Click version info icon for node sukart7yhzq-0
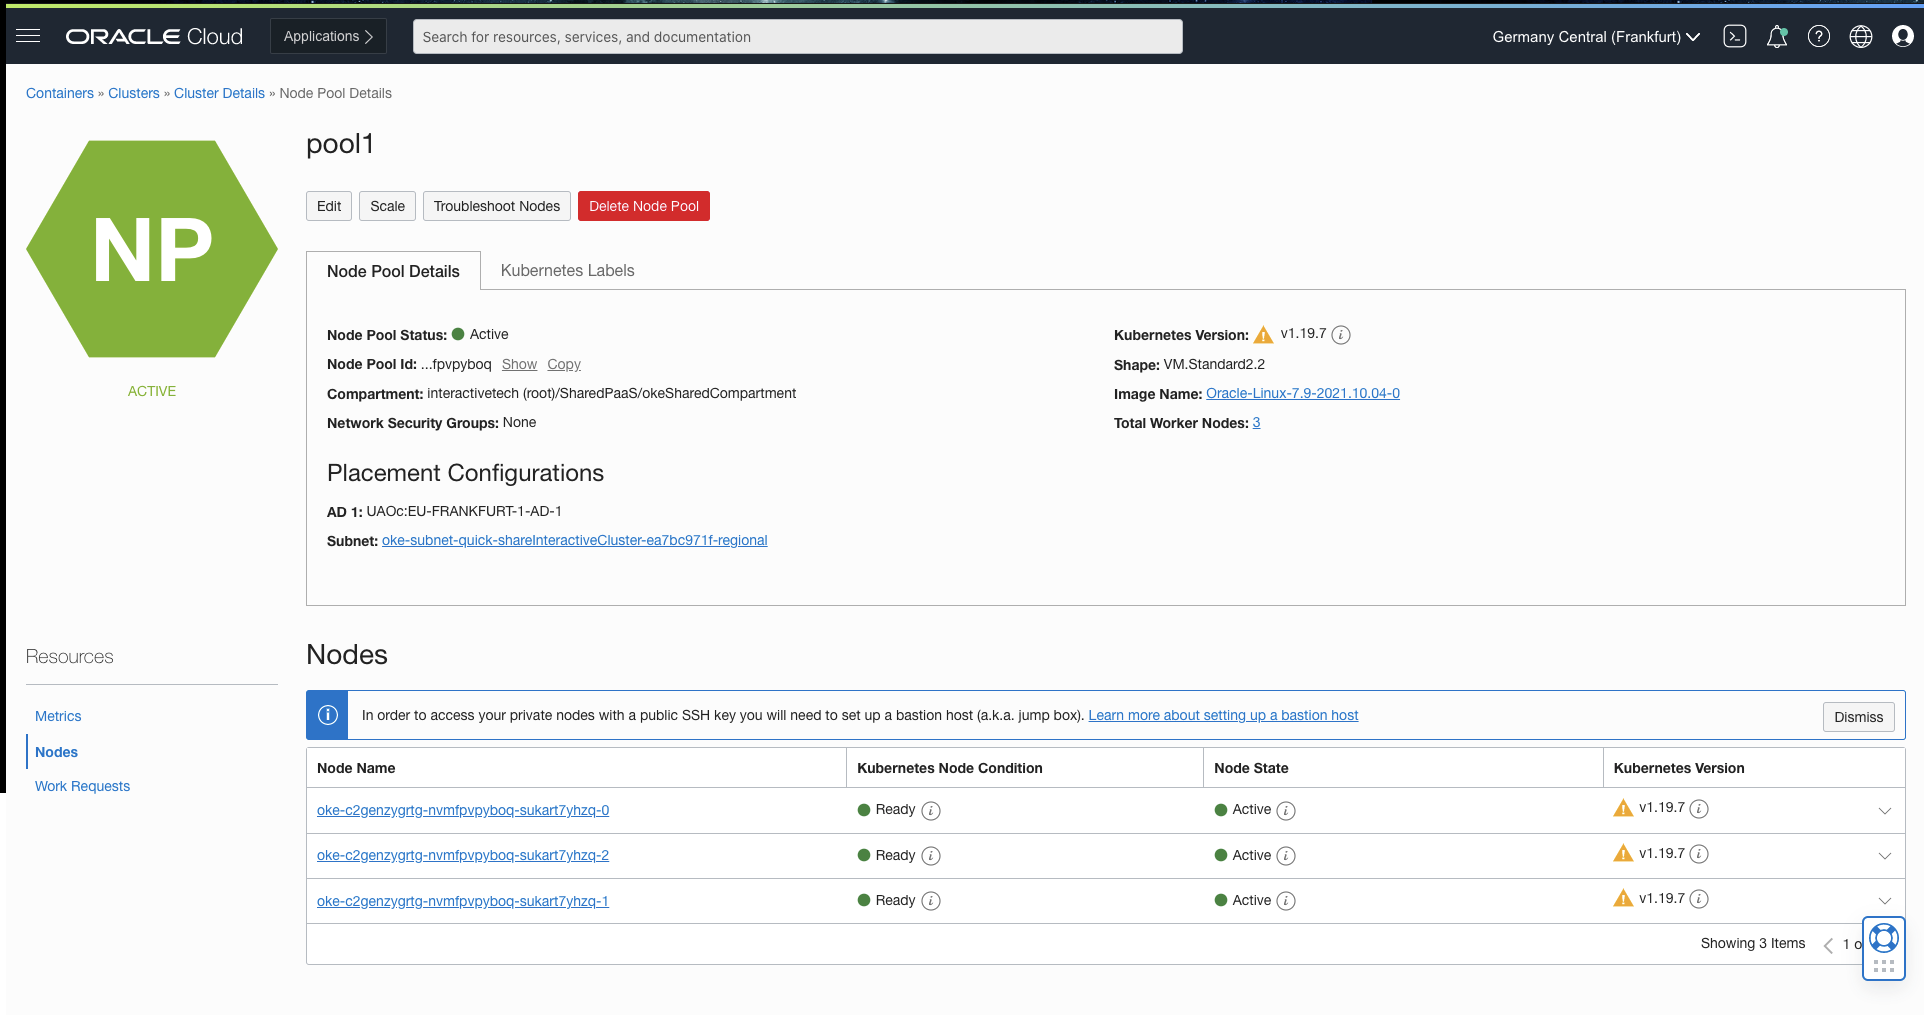 click(1699, 808)
